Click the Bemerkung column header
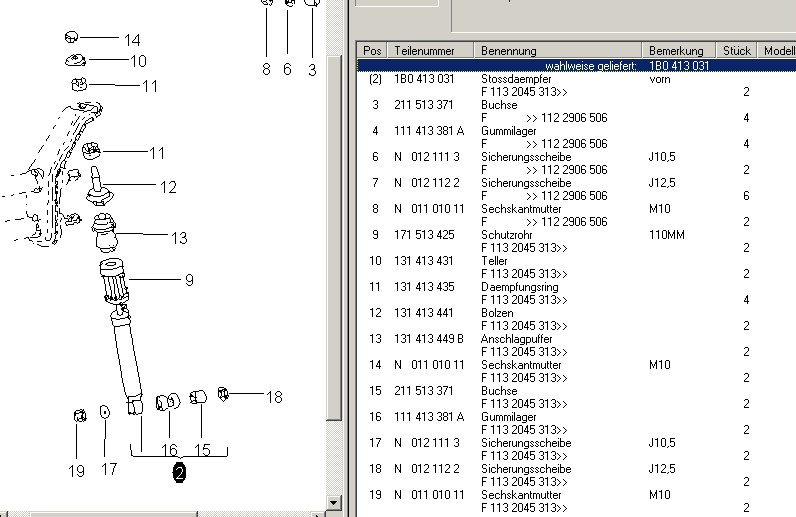The image size is (796, 517). 676,50
